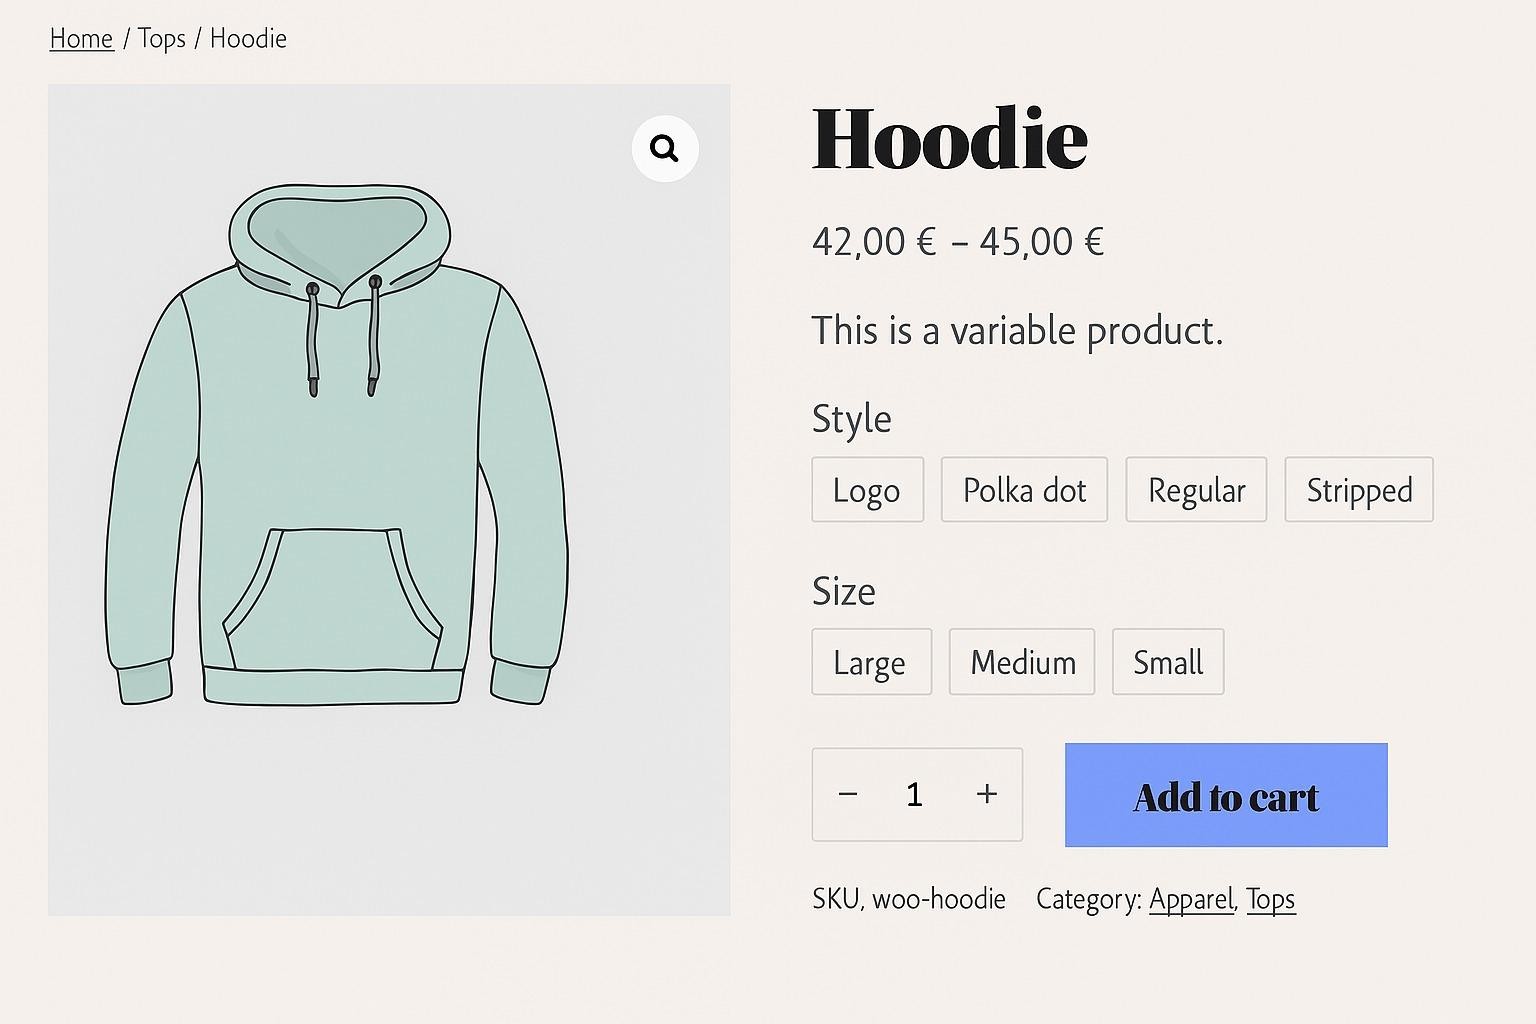
Task: Select the Stripped style option
Action: [x=1358, y=489]
